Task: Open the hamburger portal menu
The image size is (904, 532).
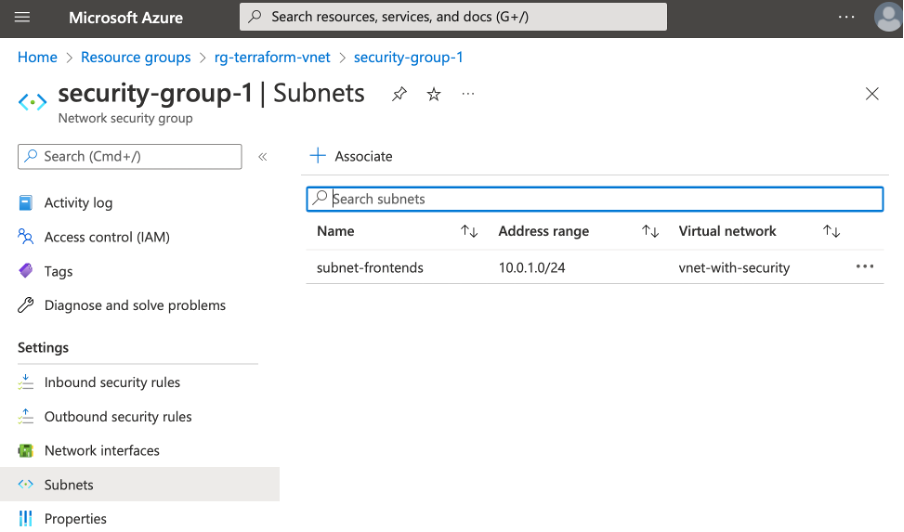Action: tap(22, 17)
